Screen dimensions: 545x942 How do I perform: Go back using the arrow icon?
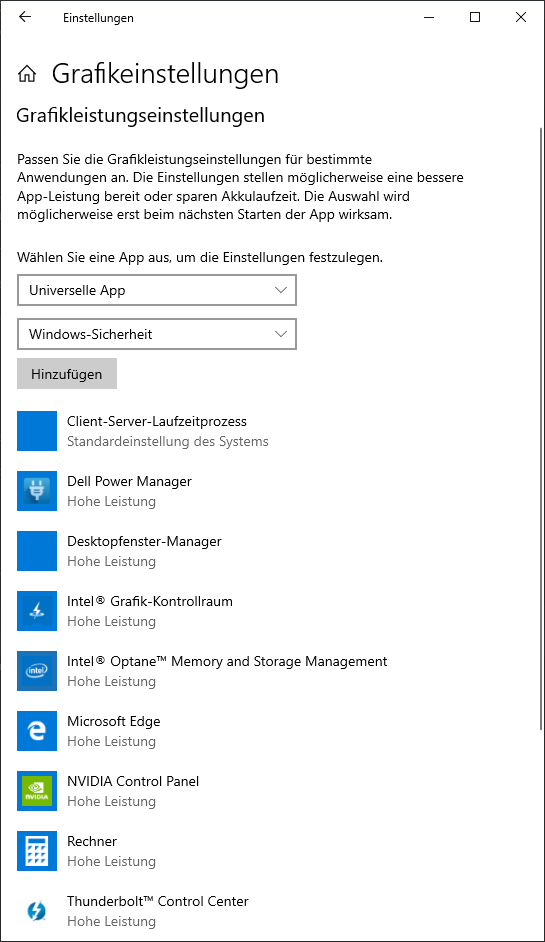pyautogui.click(x=25, y=17)
